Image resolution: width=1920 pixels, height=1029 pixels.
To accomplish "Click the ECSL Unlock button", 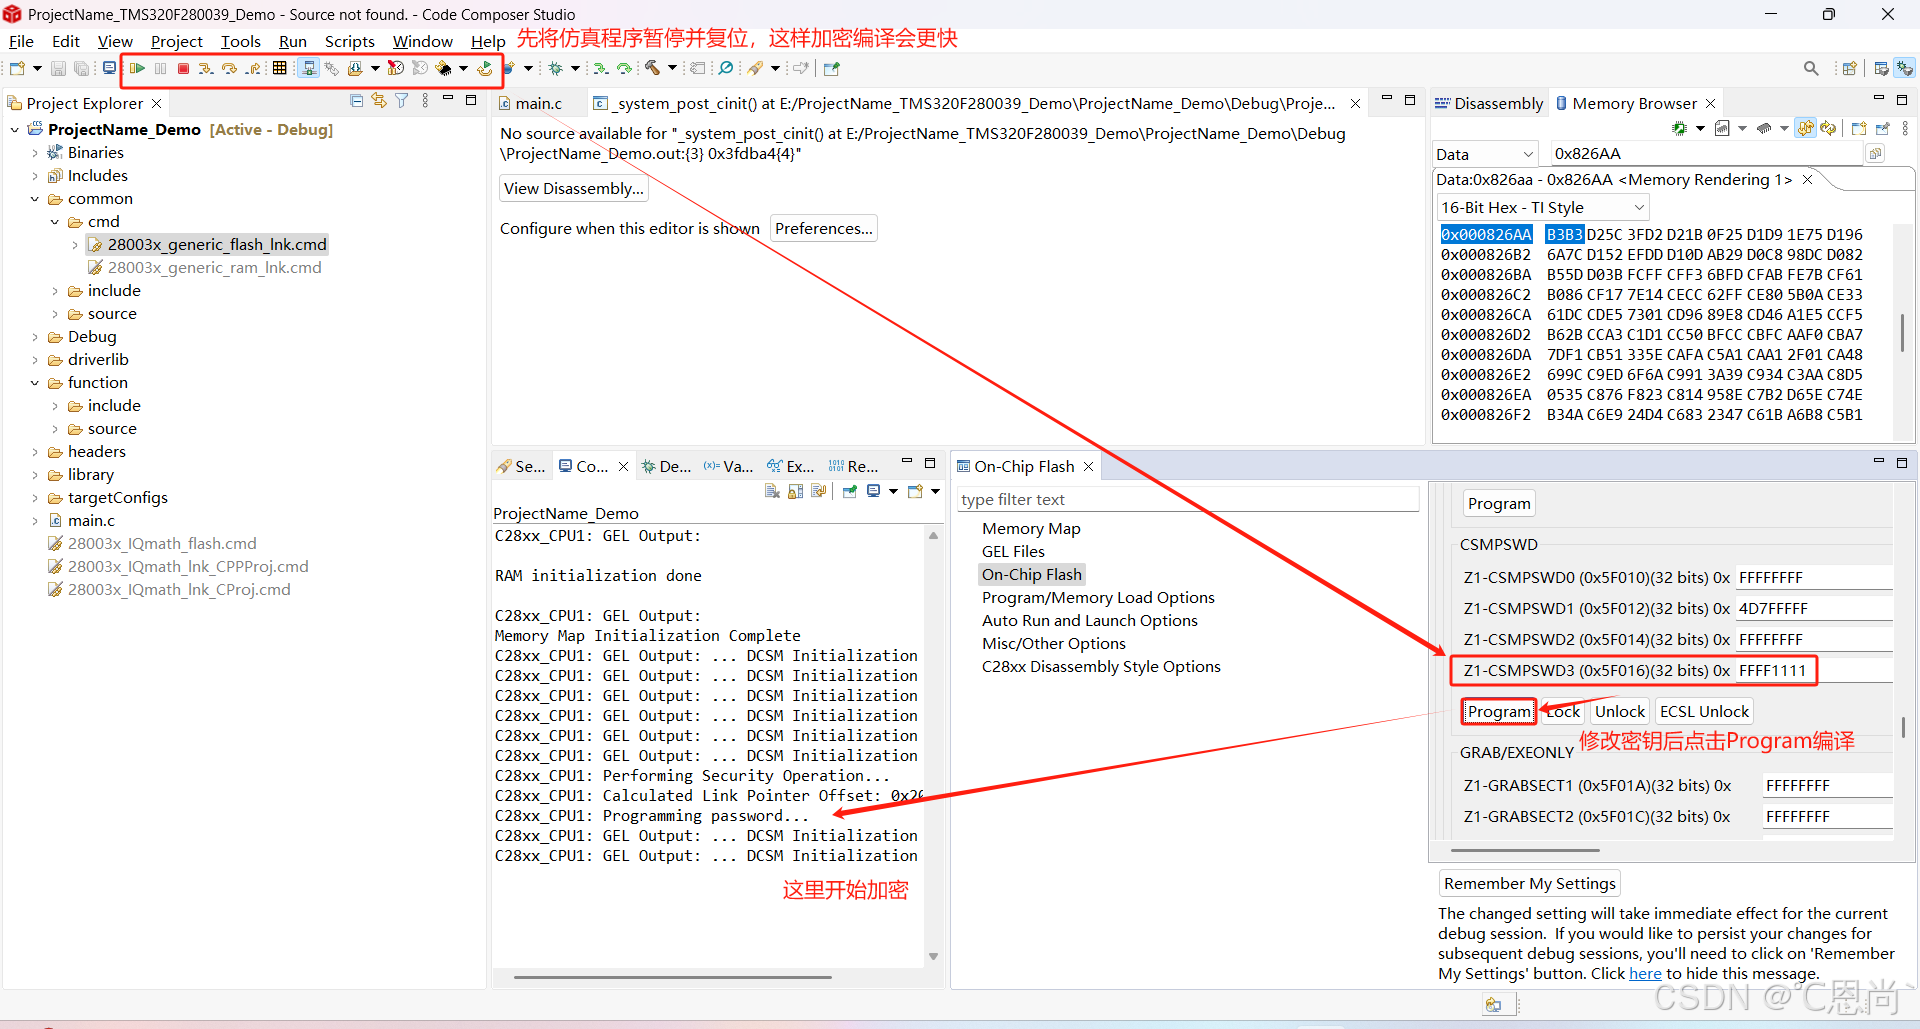I will click(1704, 711).
